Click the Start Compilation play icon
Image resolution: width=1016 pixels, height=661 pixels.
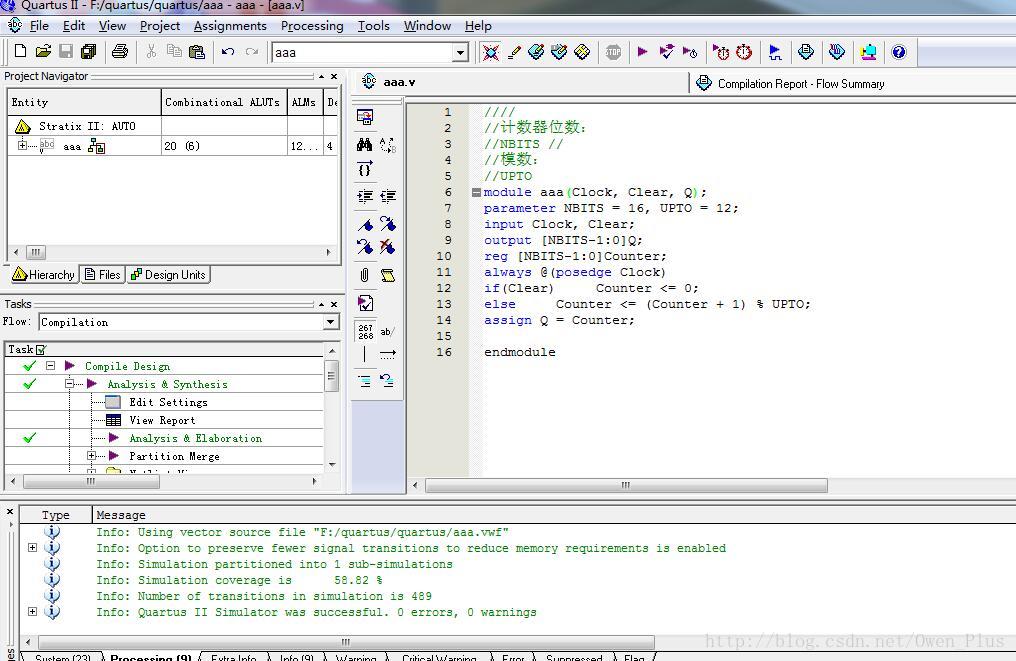pos(642,52)
